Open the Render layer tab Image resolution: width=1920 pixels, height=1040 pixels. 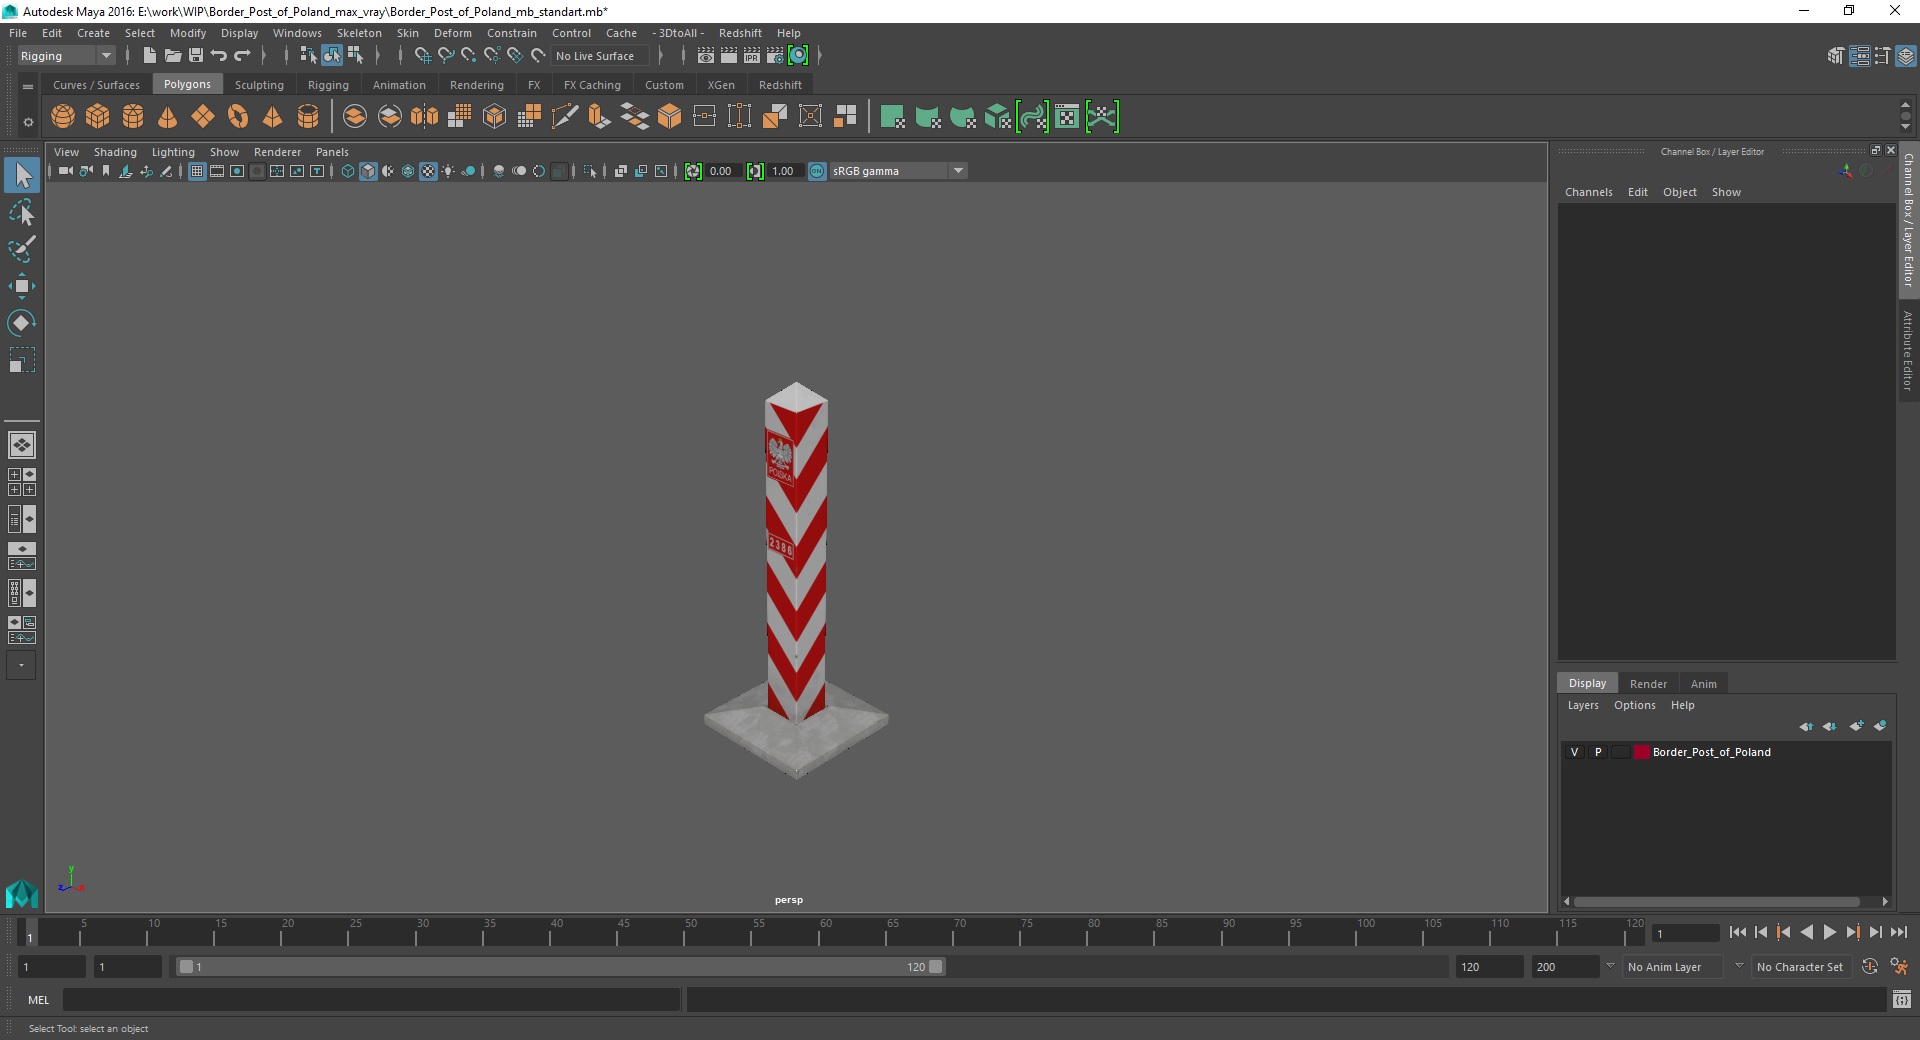pos(1648,684)
